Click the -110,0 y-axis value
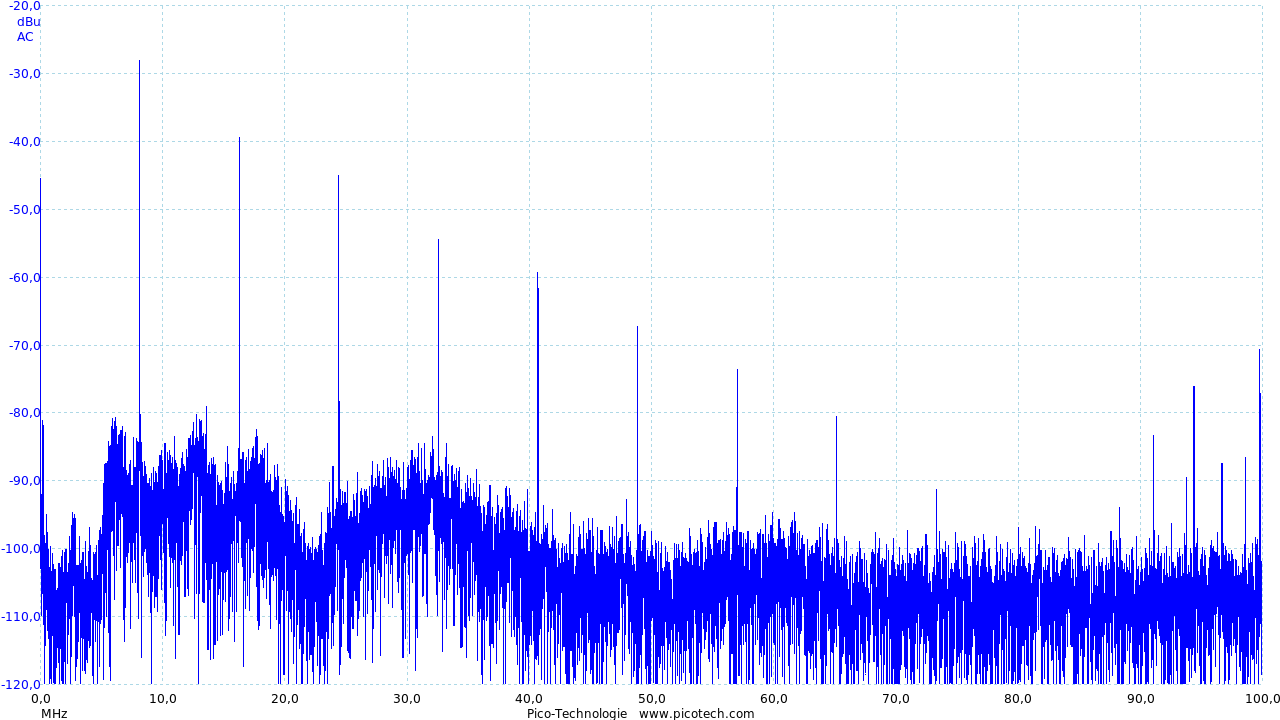This screenshot has height=720, width=1280. pyautogui.click(x=21, y=616)
